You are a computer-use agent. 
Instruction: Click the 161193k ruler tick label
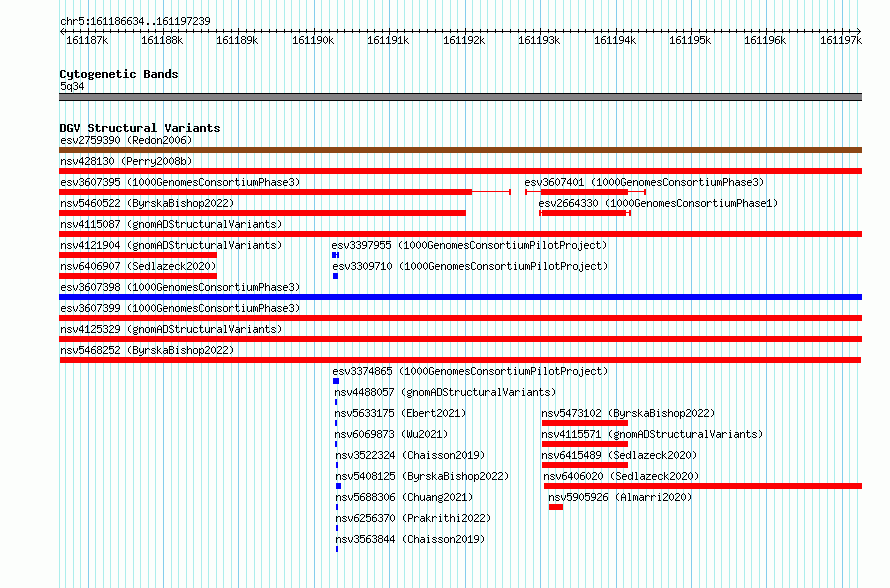click(x=539, y=40)
